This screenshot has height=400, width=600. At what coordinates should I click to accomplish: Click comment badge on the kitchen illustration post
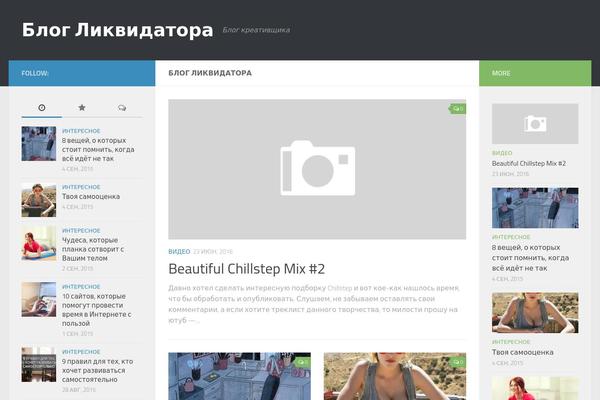[x=302, y=362]
